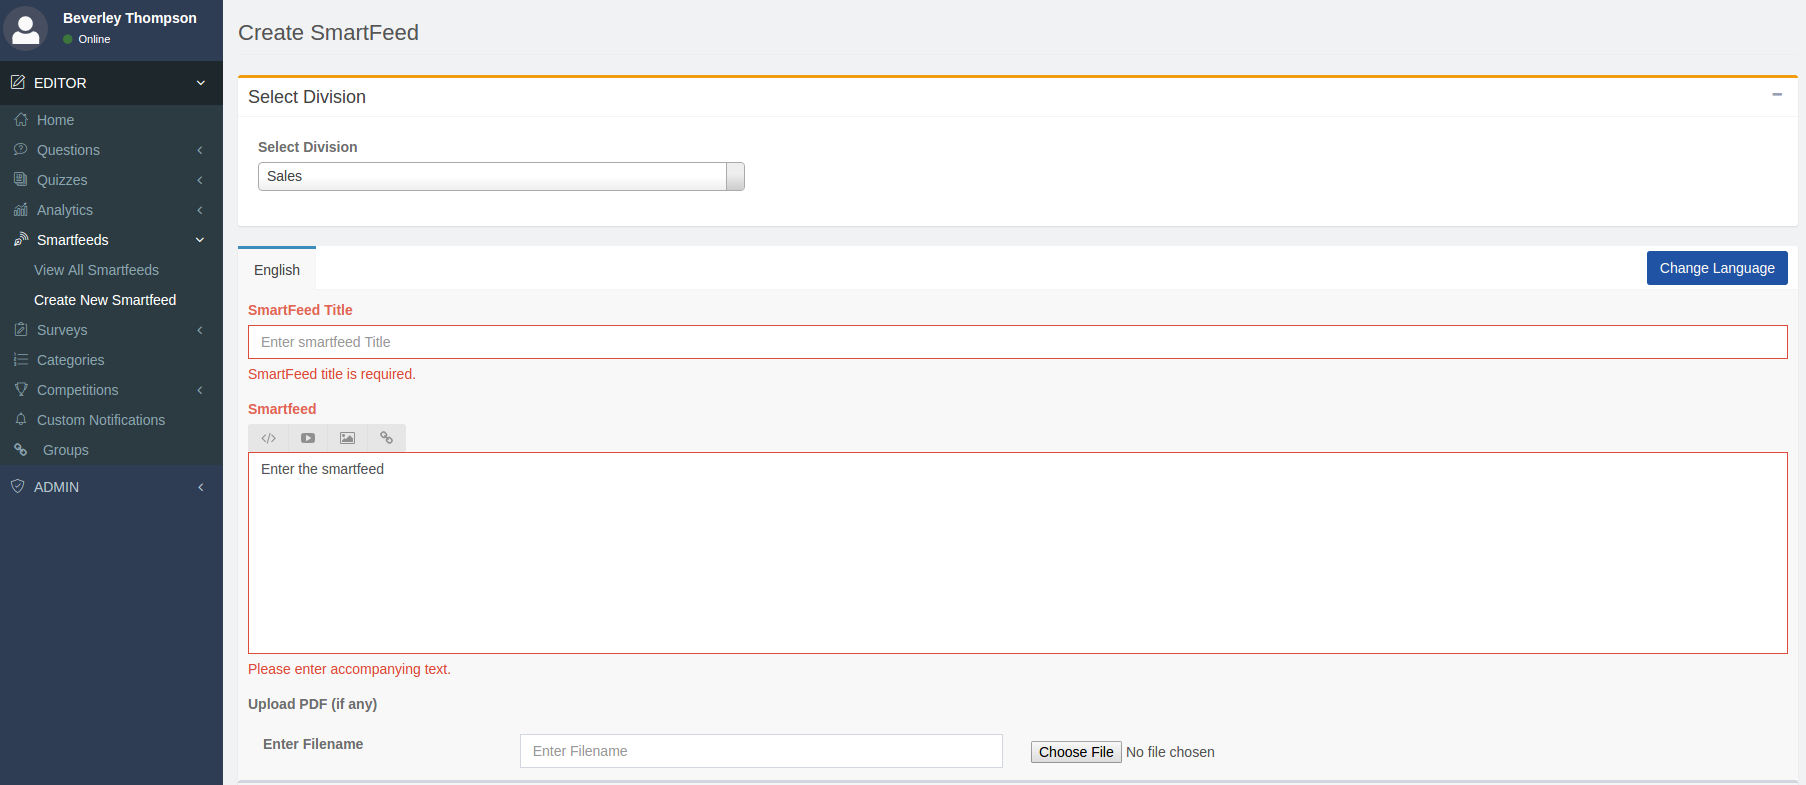Click the Categories list icon

[x=21, y=360]
